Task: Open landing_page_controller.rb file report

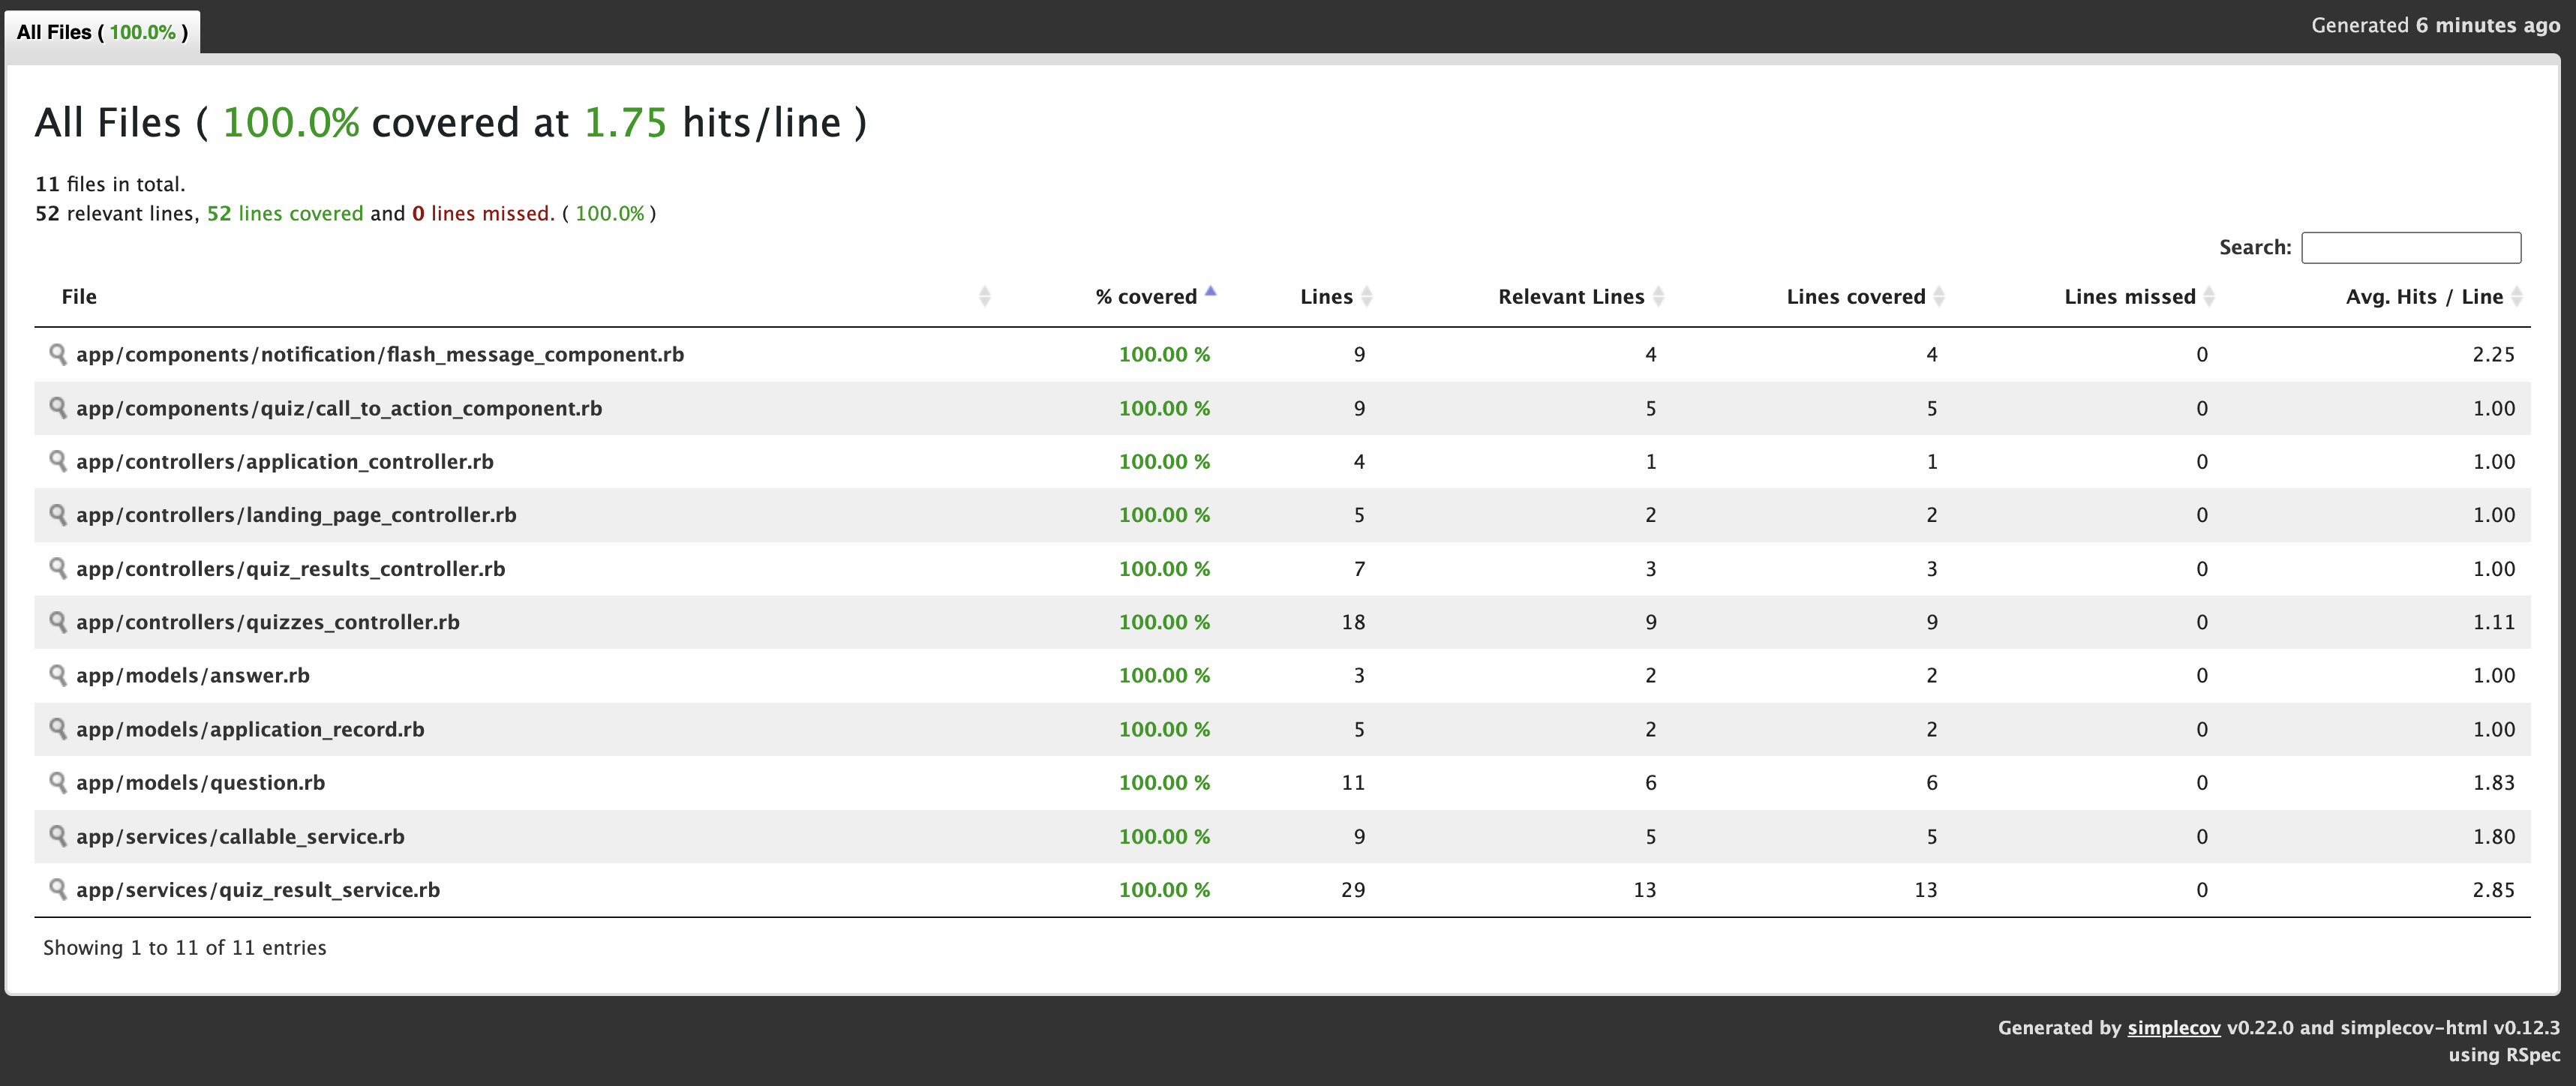Action: click(296, 515)
